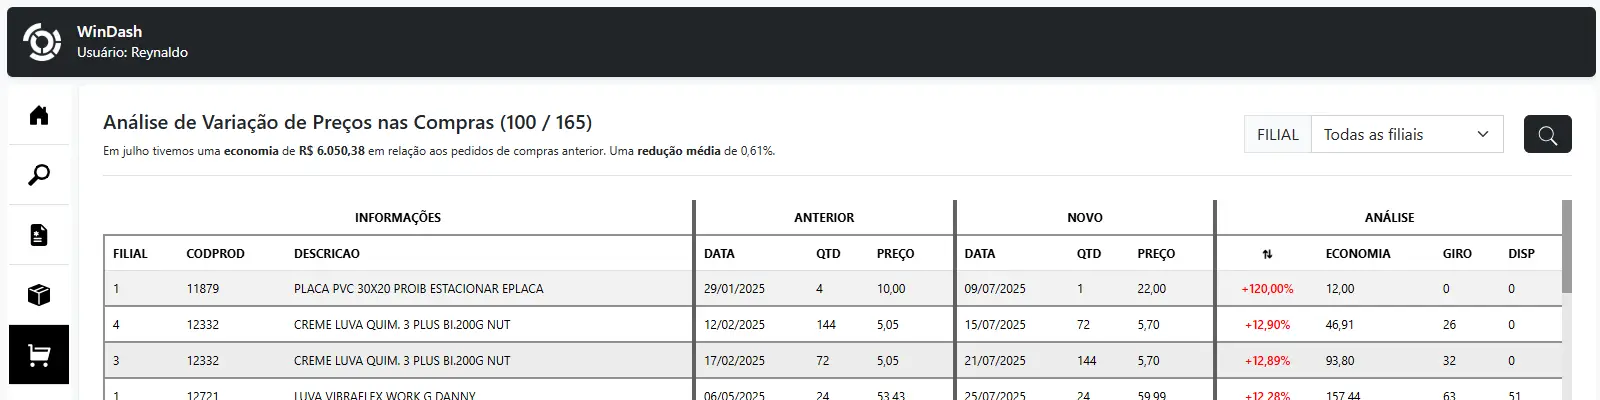Viewport: 1600px width, 400px height.
Task: Select row PLACA PVC 30X20 PROIB ESTACIONAR
Action: (418, 289)
